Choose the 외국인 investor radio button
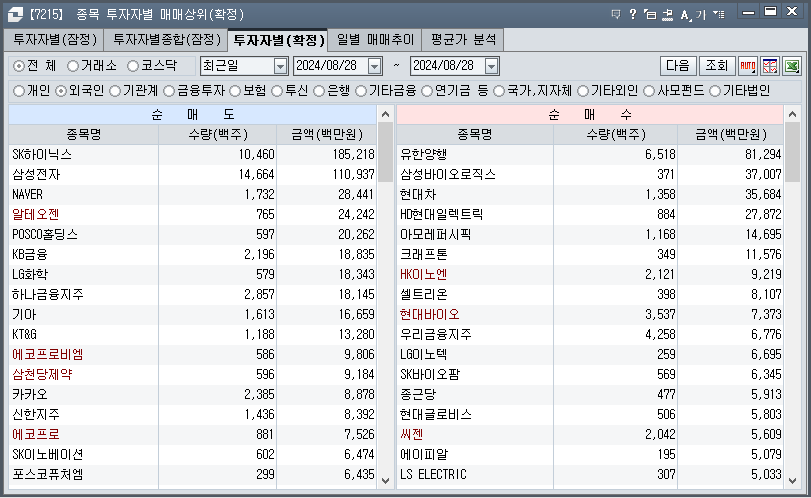811x498 pixels. click(x=61, y=91)
